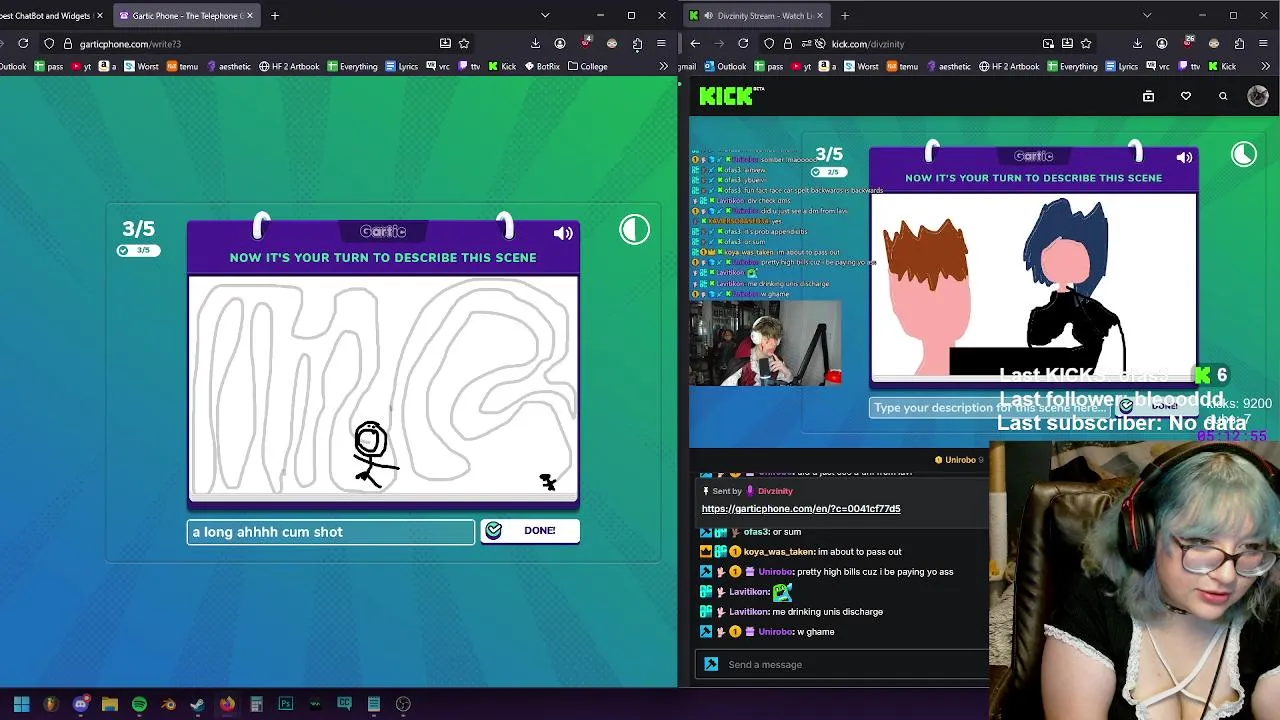This screenshot has width=1280, height=720.
Task: Open the Kick clips/browse icon in header
Action: [1148, 96]
